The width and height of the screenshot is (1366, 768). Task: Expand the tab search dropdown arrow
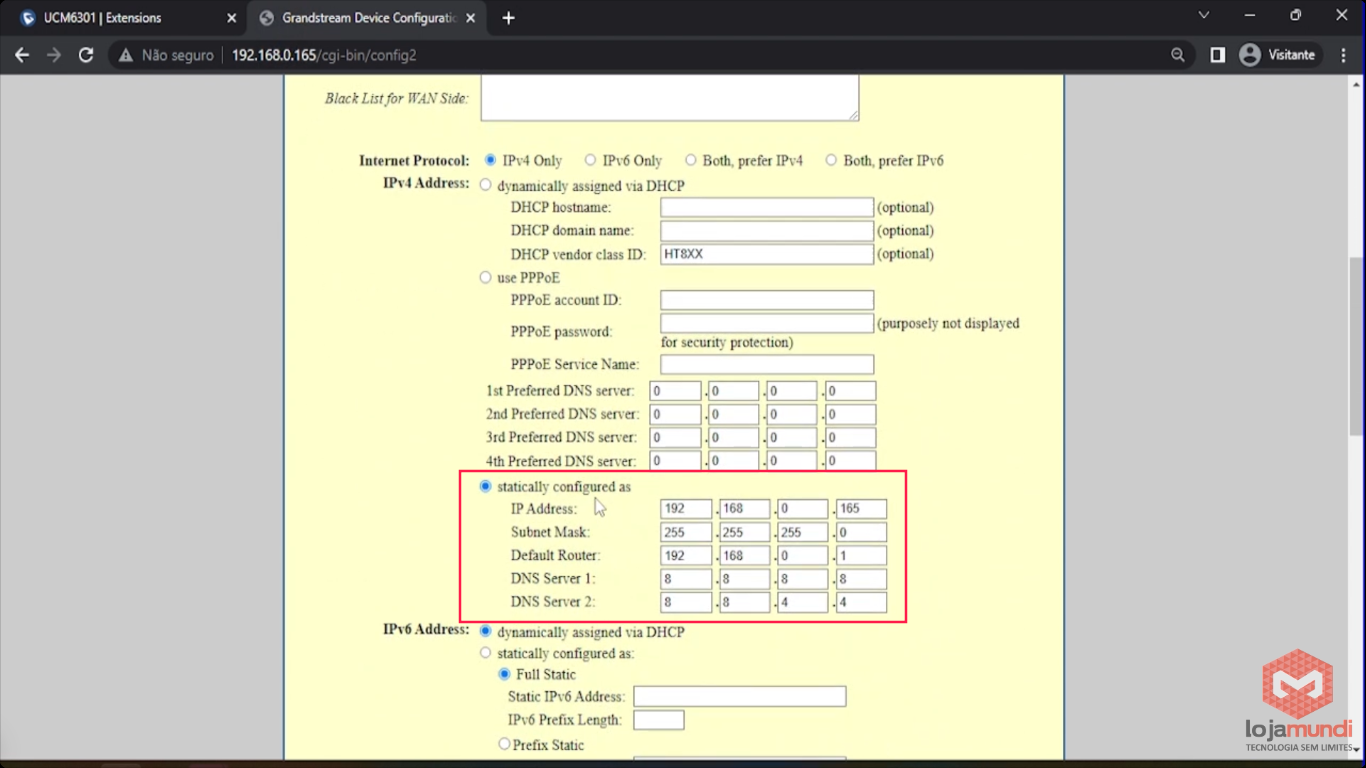point(1204,16)
